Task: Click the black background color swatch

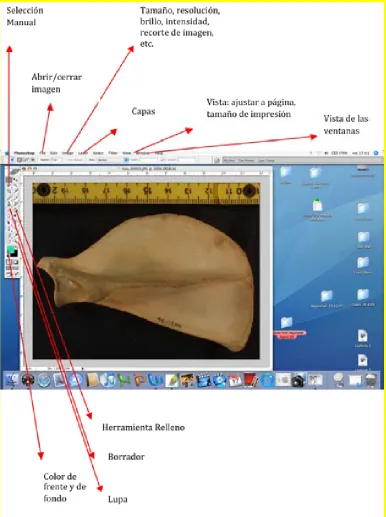Action: 14,254
